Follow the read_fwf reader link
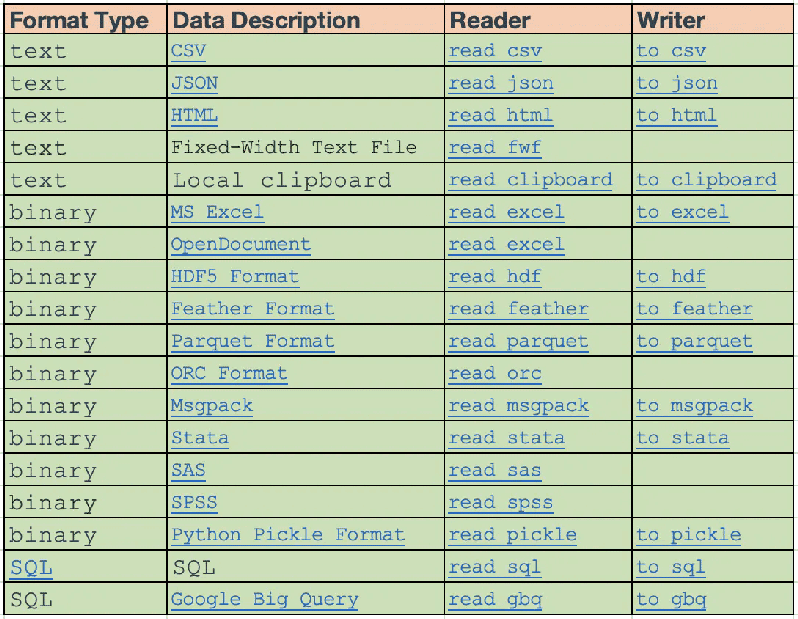The image size is (798, 619). point(494,148)
